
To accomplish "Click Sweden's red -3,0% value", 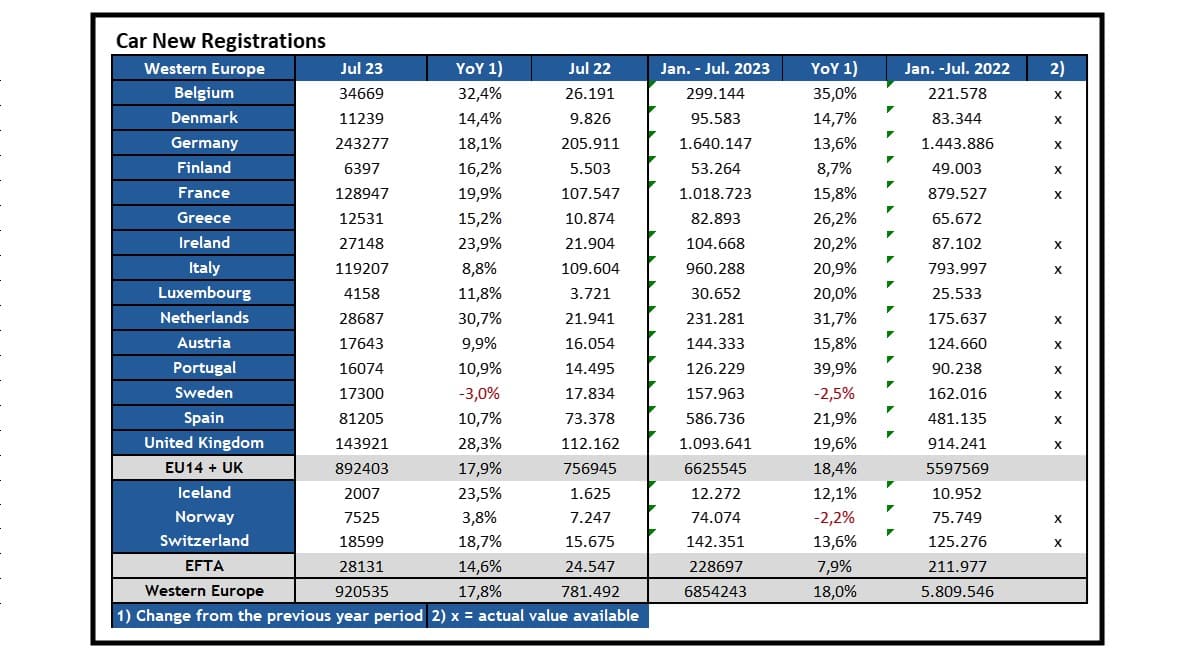I will (479, 394).
